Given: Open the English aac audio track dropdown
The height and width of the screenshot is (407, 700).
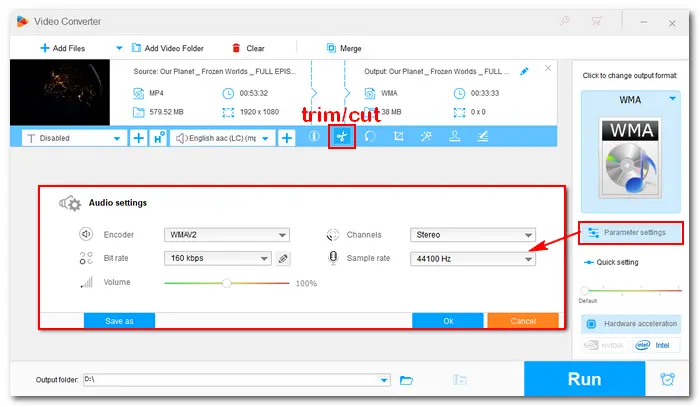Looking at the screenshot, I should [x=222, y=138].
